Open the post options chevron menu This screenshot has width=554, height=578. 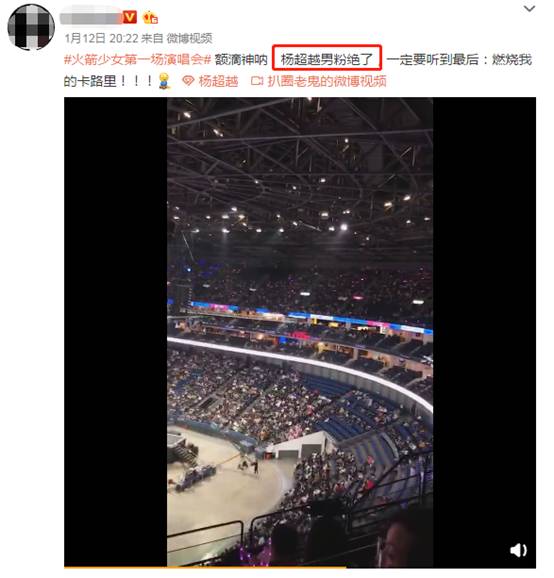pos(529,8)
